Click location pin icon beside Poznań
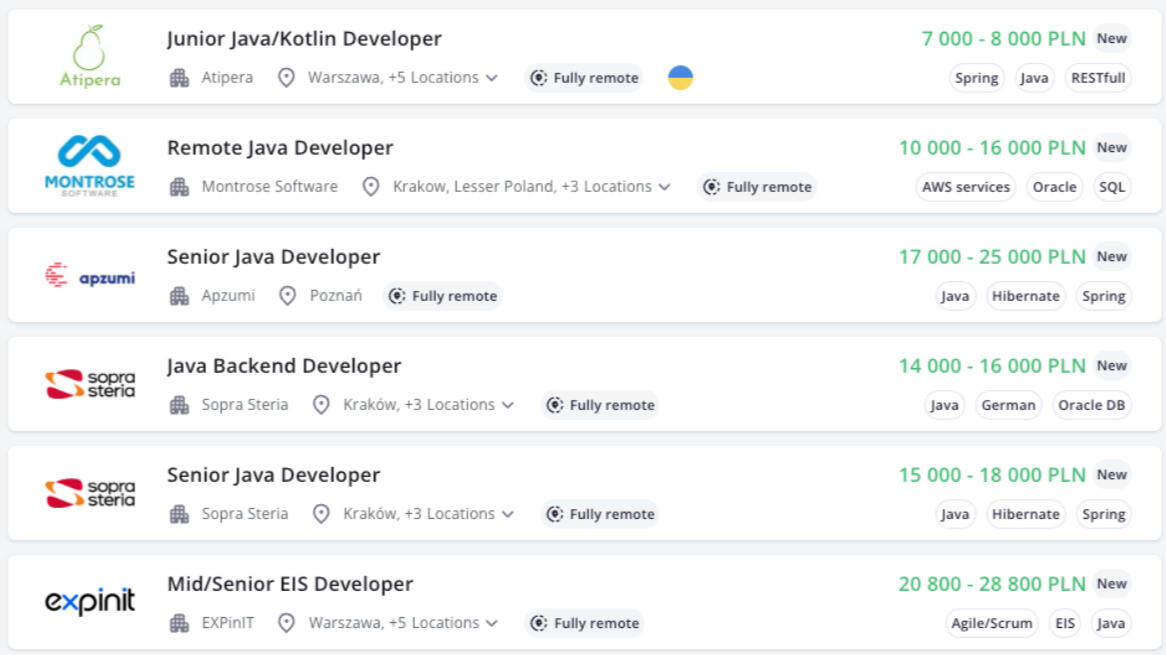 288,296
